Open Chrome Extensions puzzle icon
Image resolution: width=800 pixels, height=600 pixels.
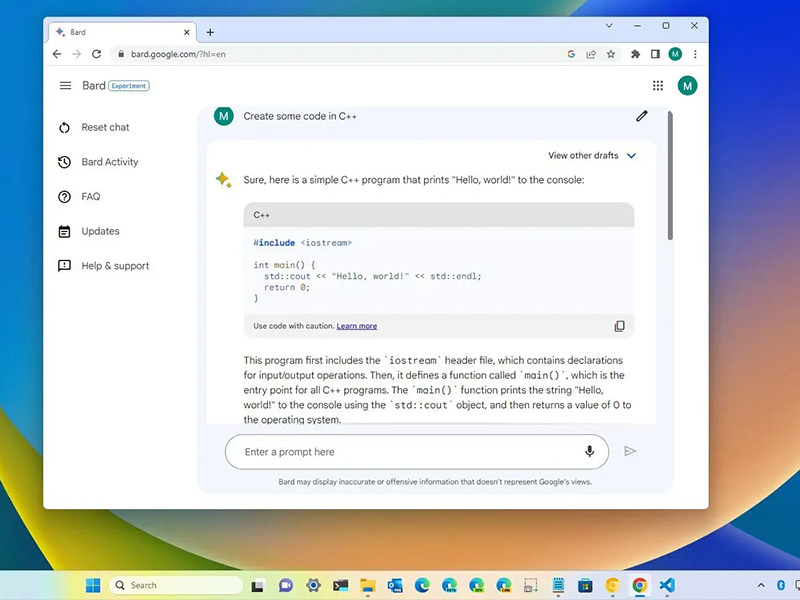[635, 54]
